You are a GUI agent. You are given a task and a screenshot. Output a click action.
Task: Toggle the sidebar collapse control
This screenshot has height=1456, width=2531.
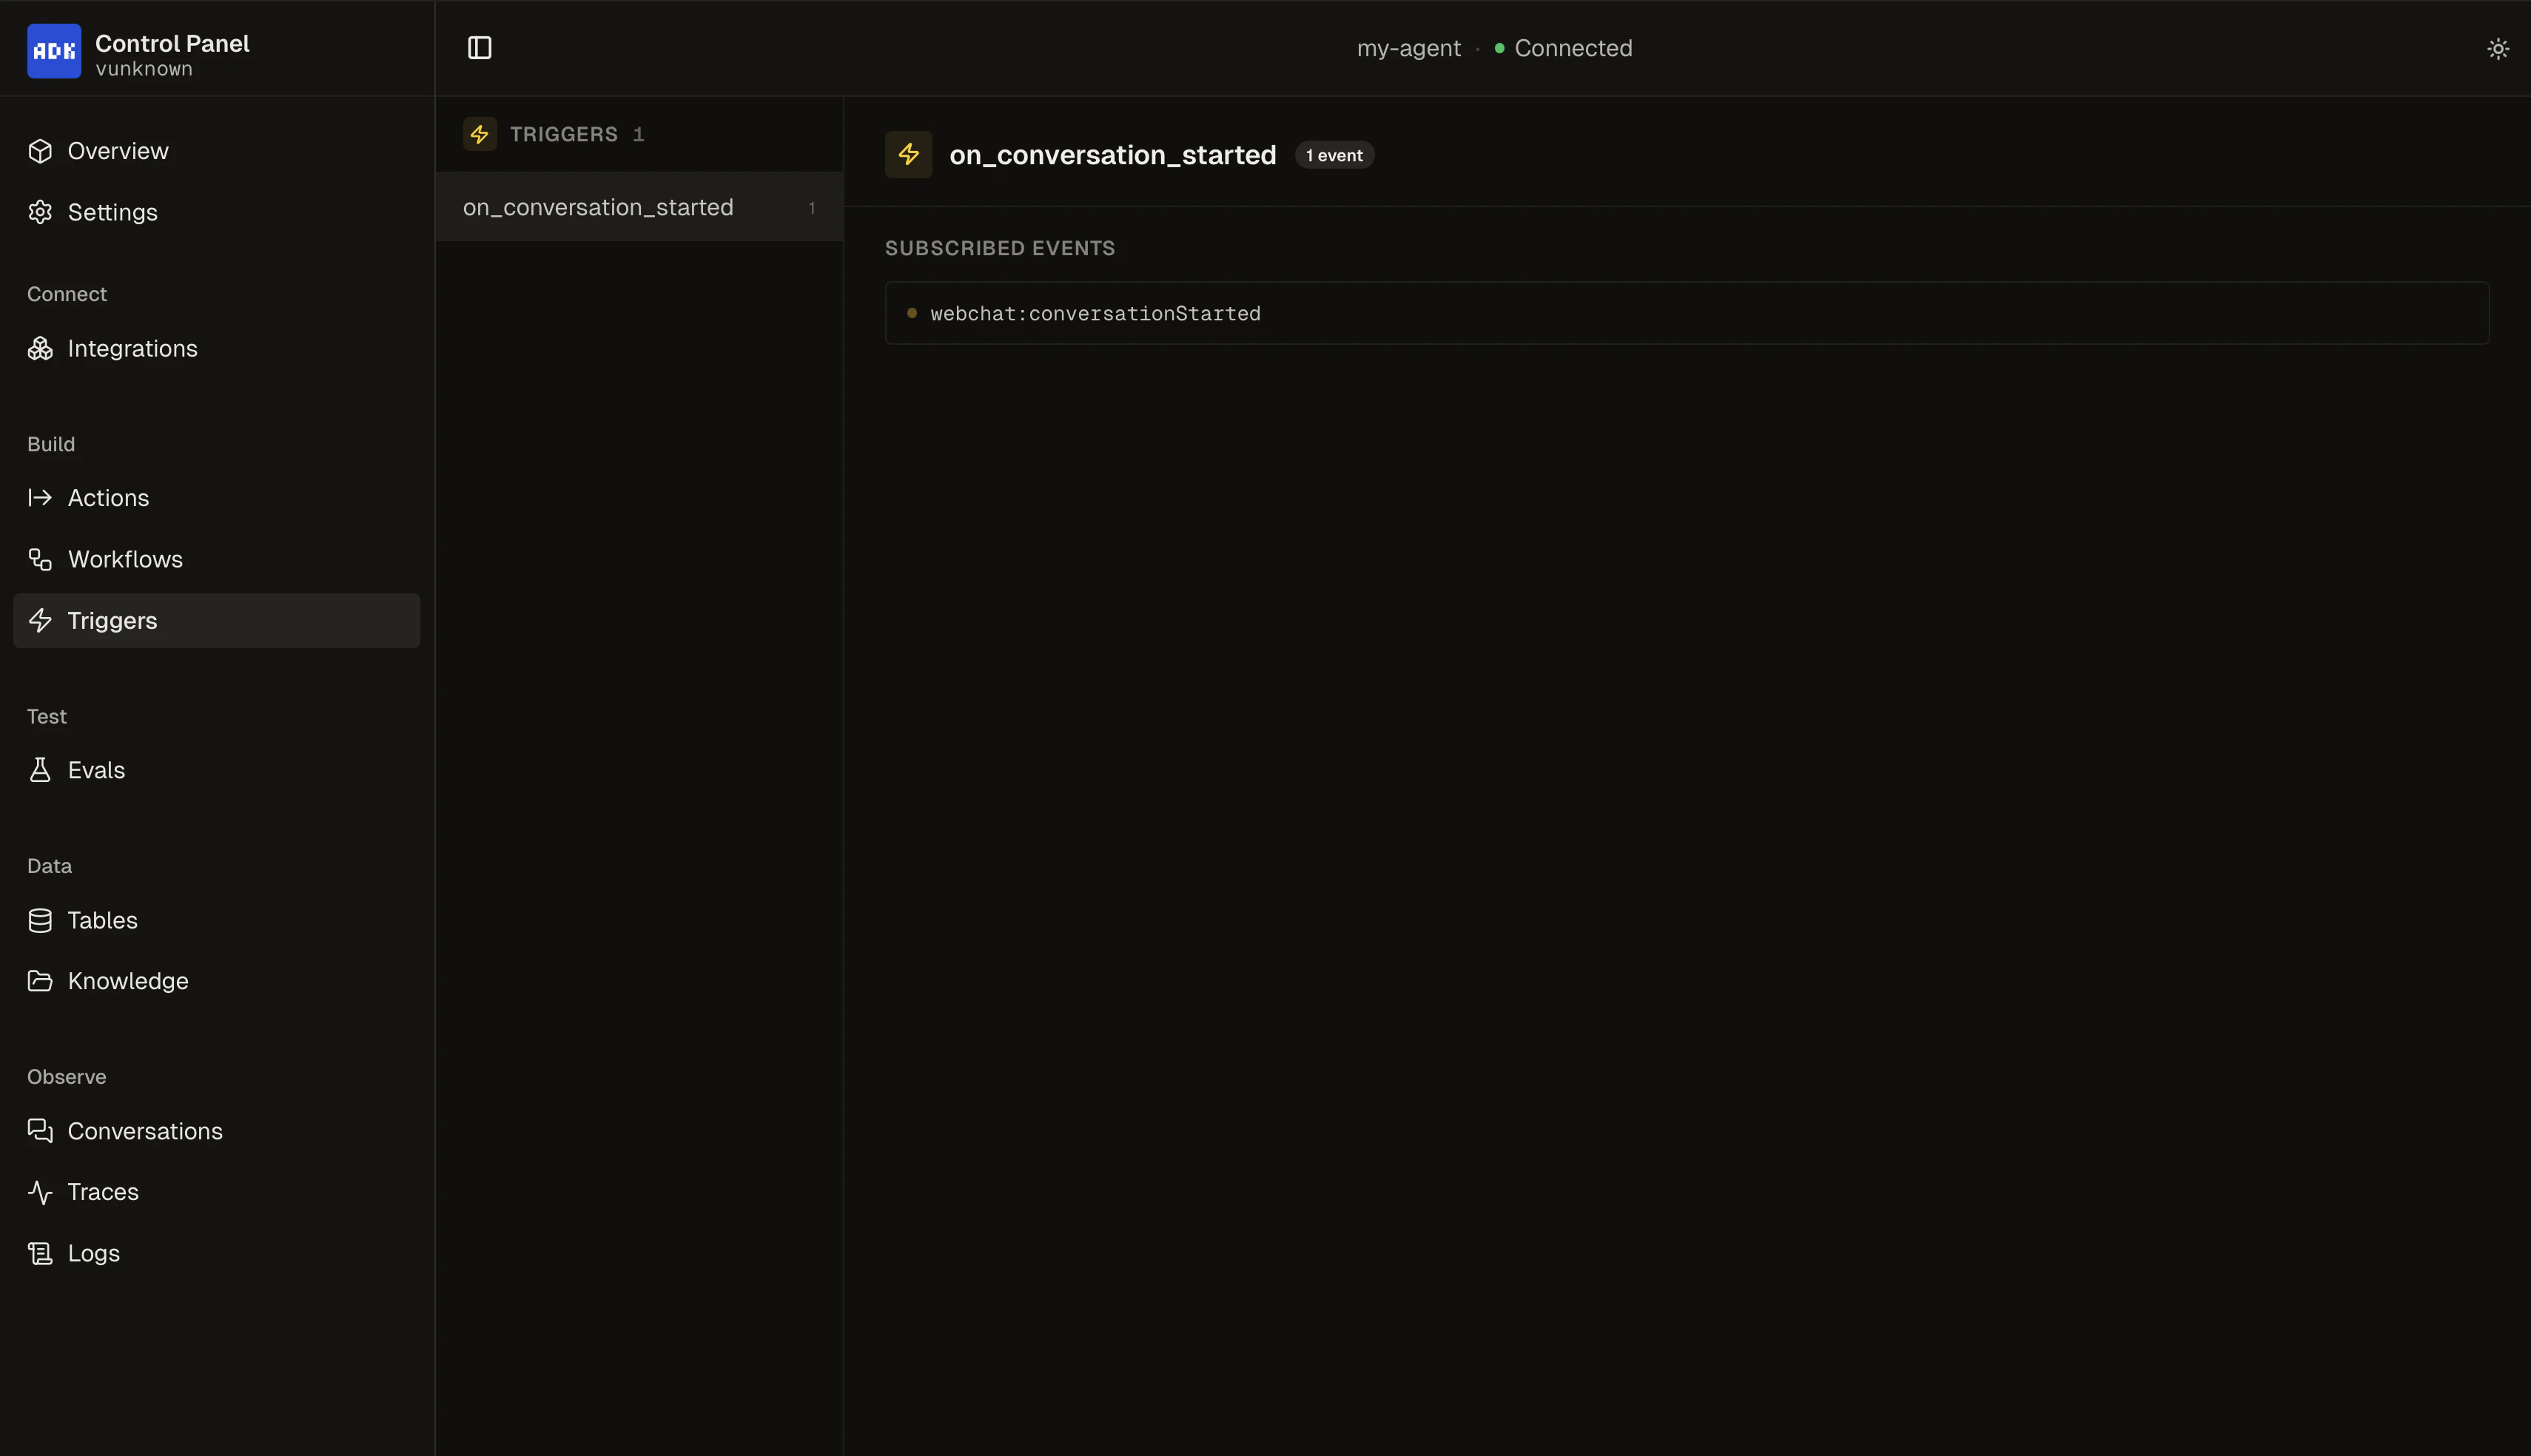pyautogui.click(x=479, y=47)
